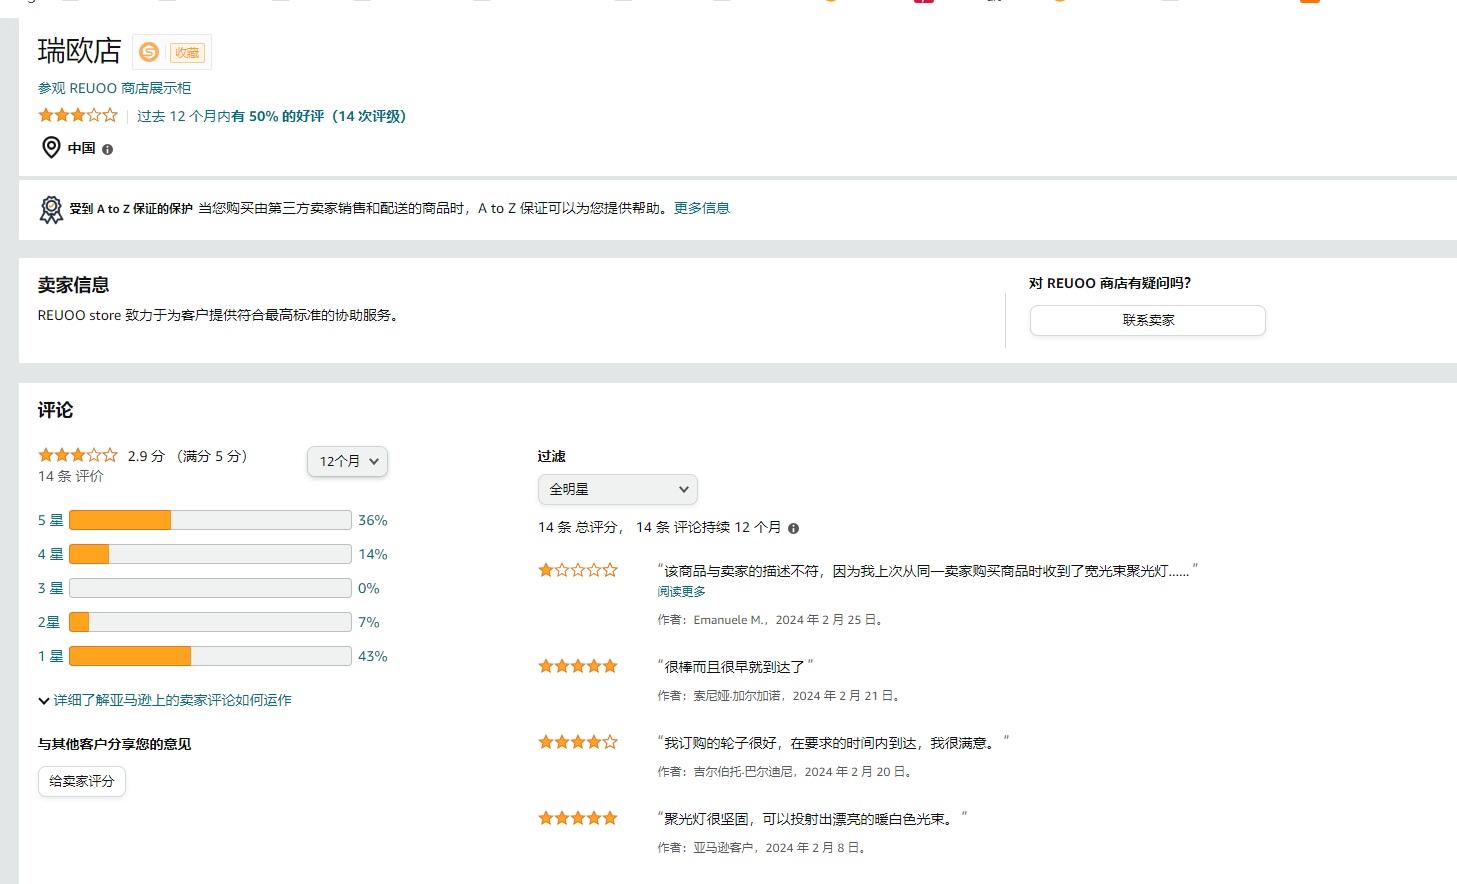Click the 收藏 badge next to store name
The height and width of the screenshot is (884, 1457).
[x=187, y=53]
